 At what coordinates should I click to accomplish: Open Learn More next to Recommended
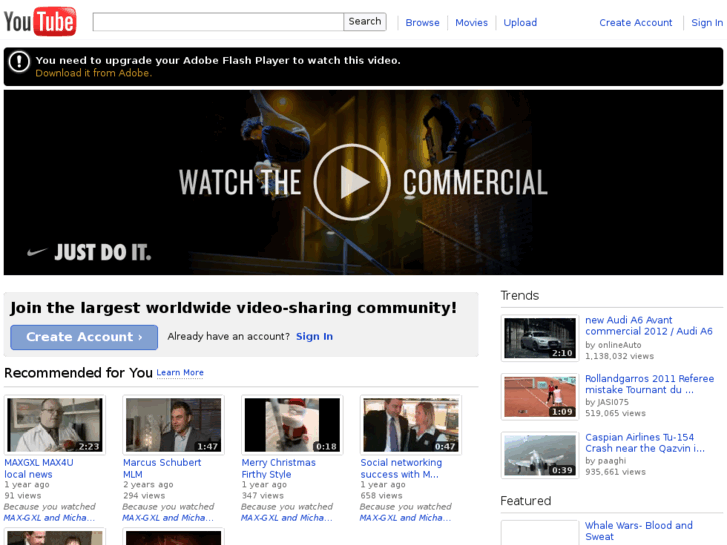(180, 372)
